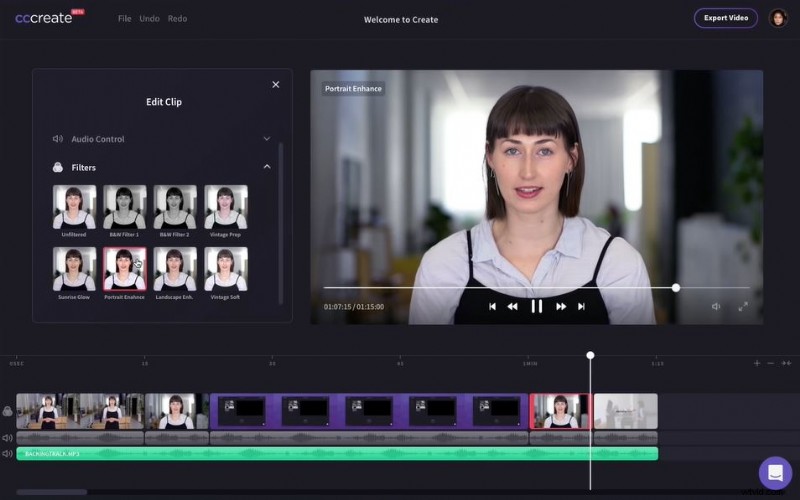Screen dimensions: 800x500
Task: Select the Unfiltered filter thumbnail
Action: point(74,207)
